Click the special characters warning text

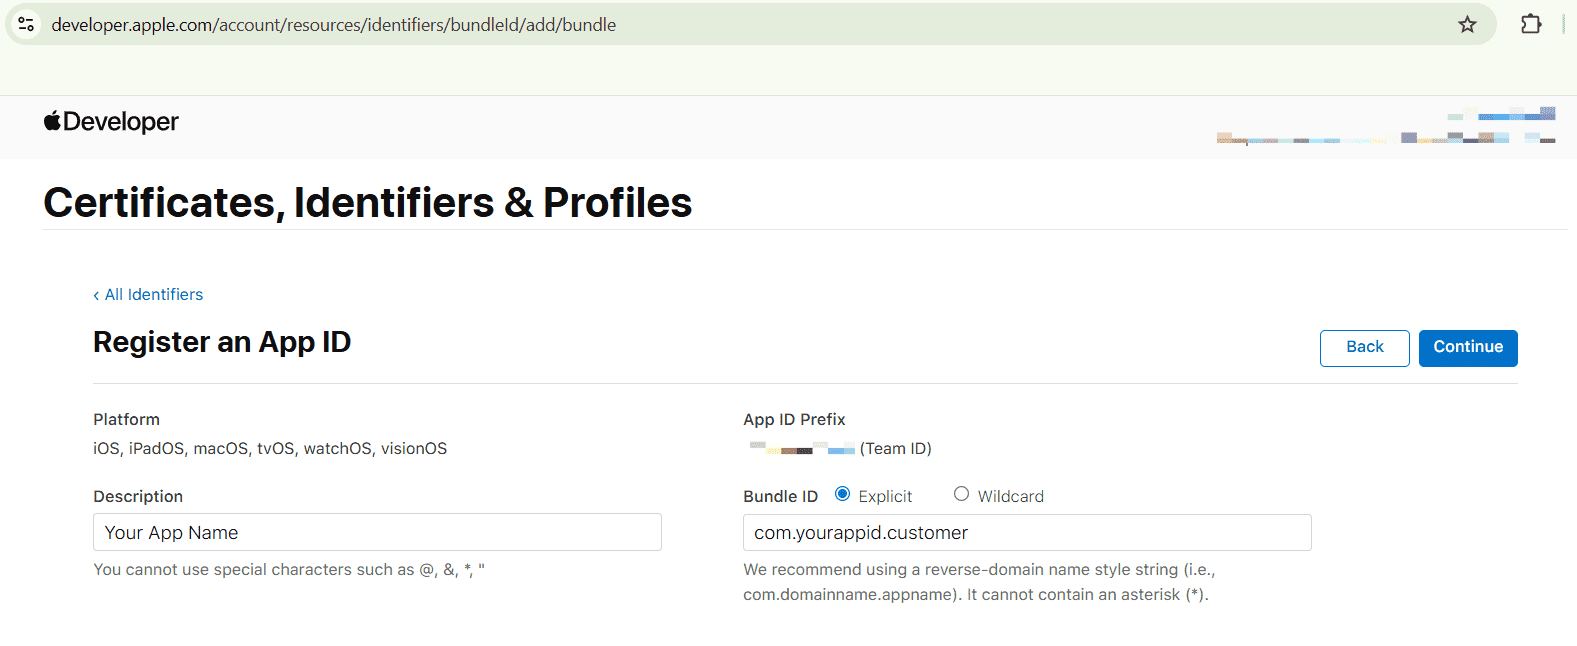pos(289,570)
